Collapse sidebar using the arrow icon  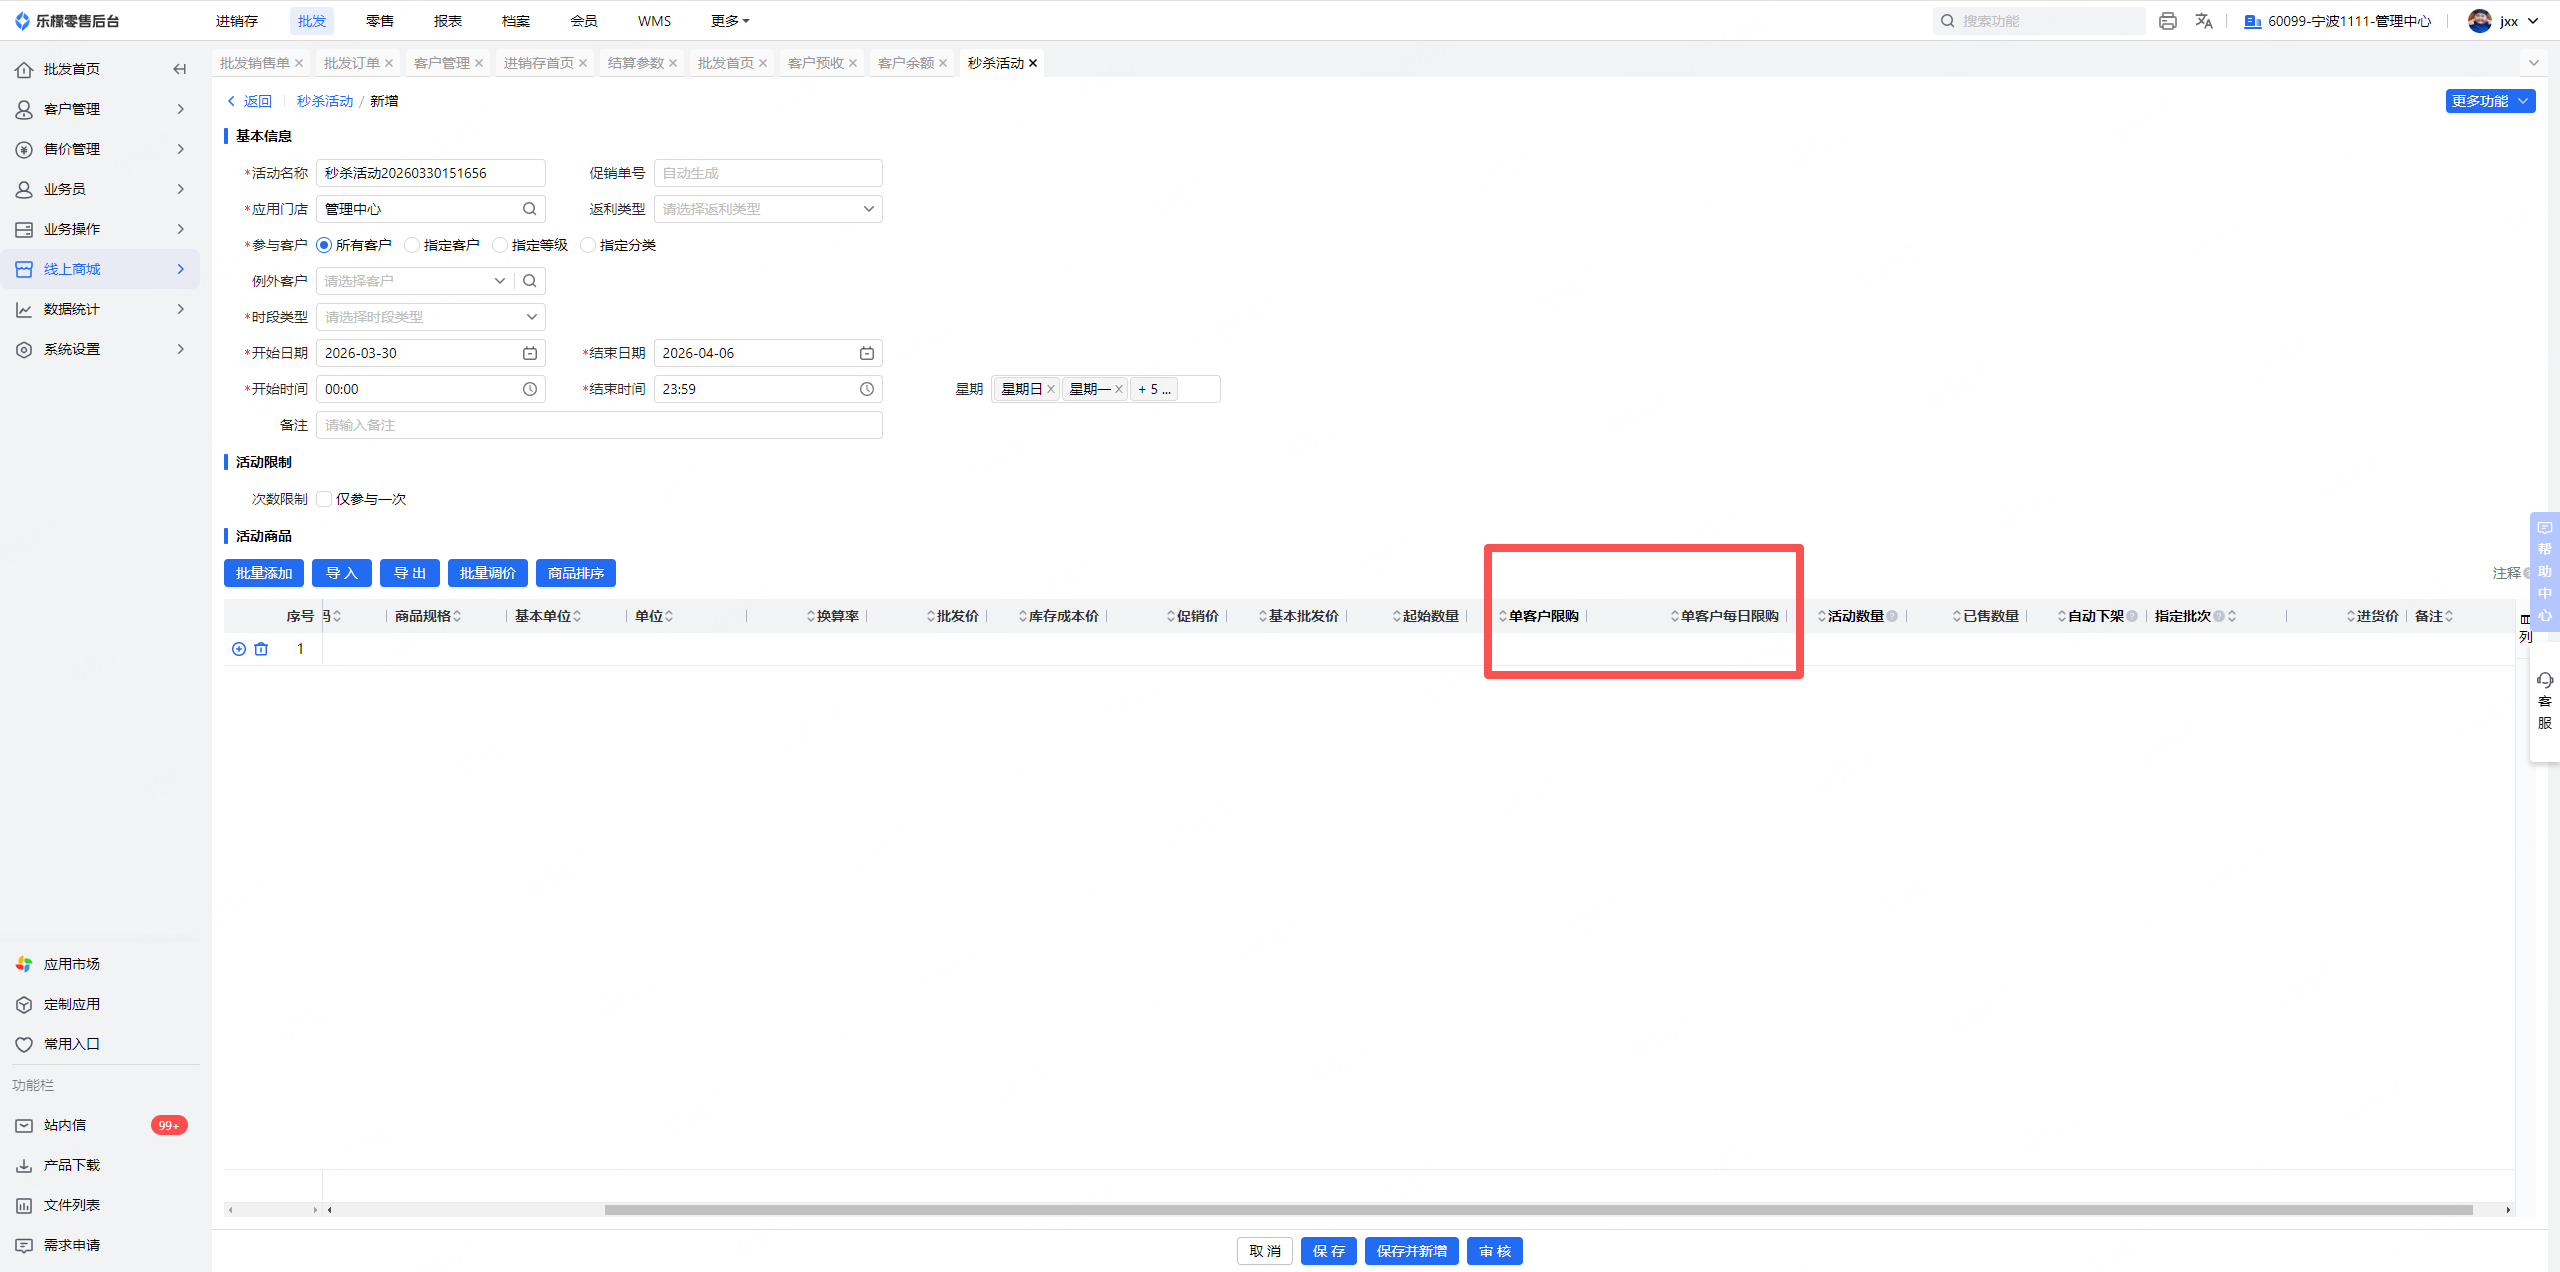click(x=179, y=69)
